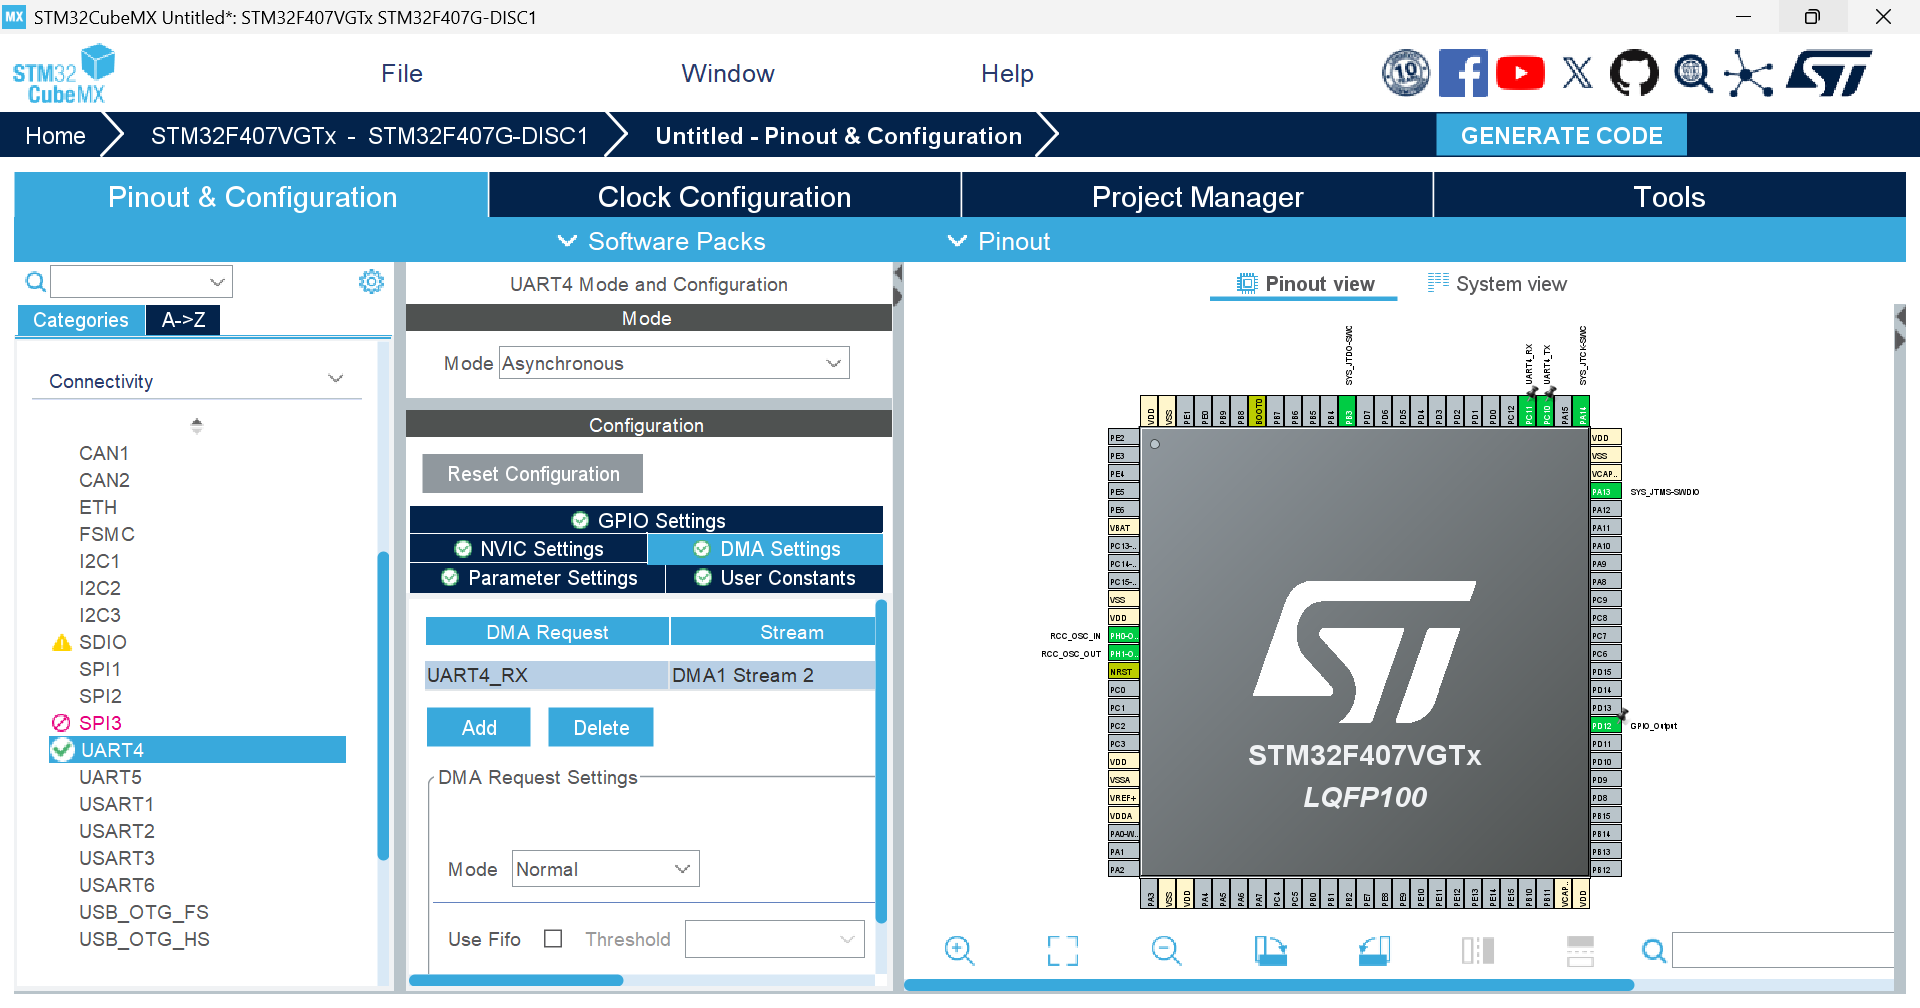The height and width of the screenshot is (1008, 1920).
Task: Click the SDIO warning triangle icon
Action: tap(62, 642)
